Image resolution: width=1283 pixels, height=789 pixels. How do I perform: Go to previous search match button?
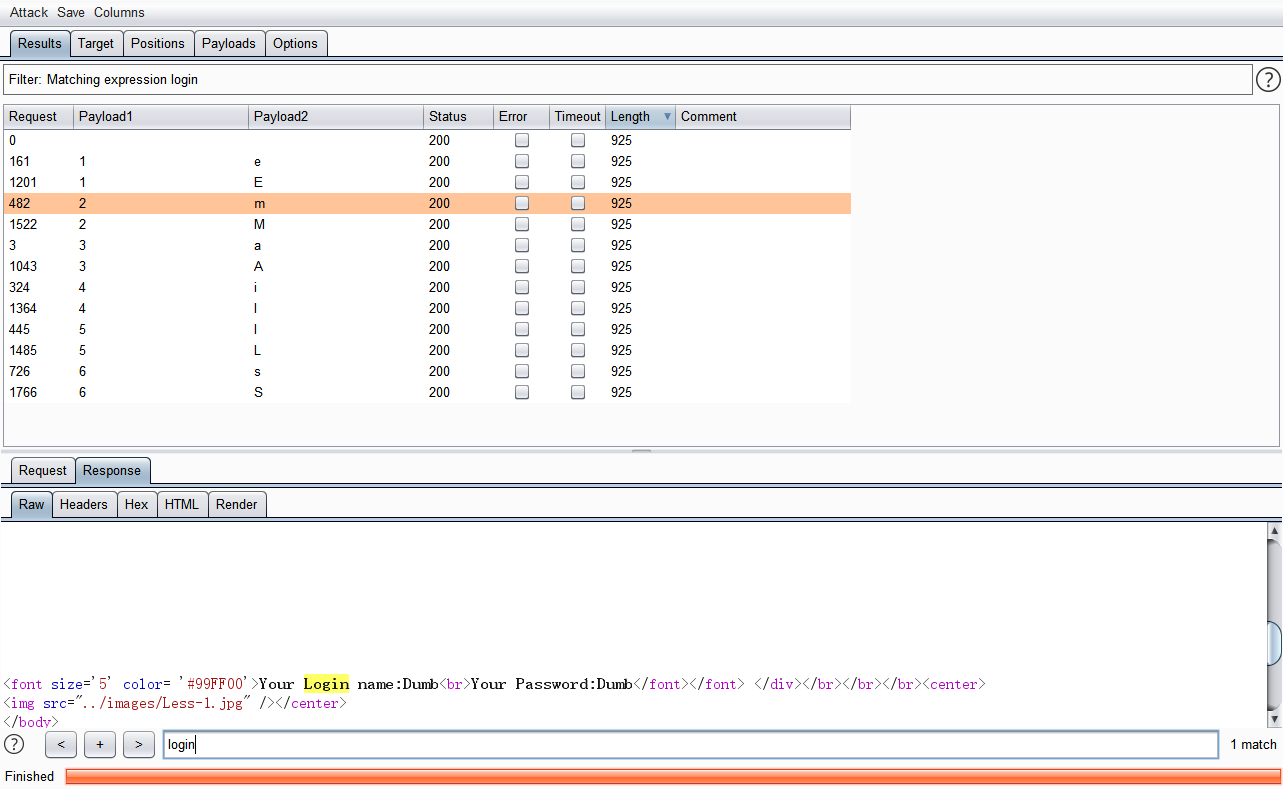61,744
